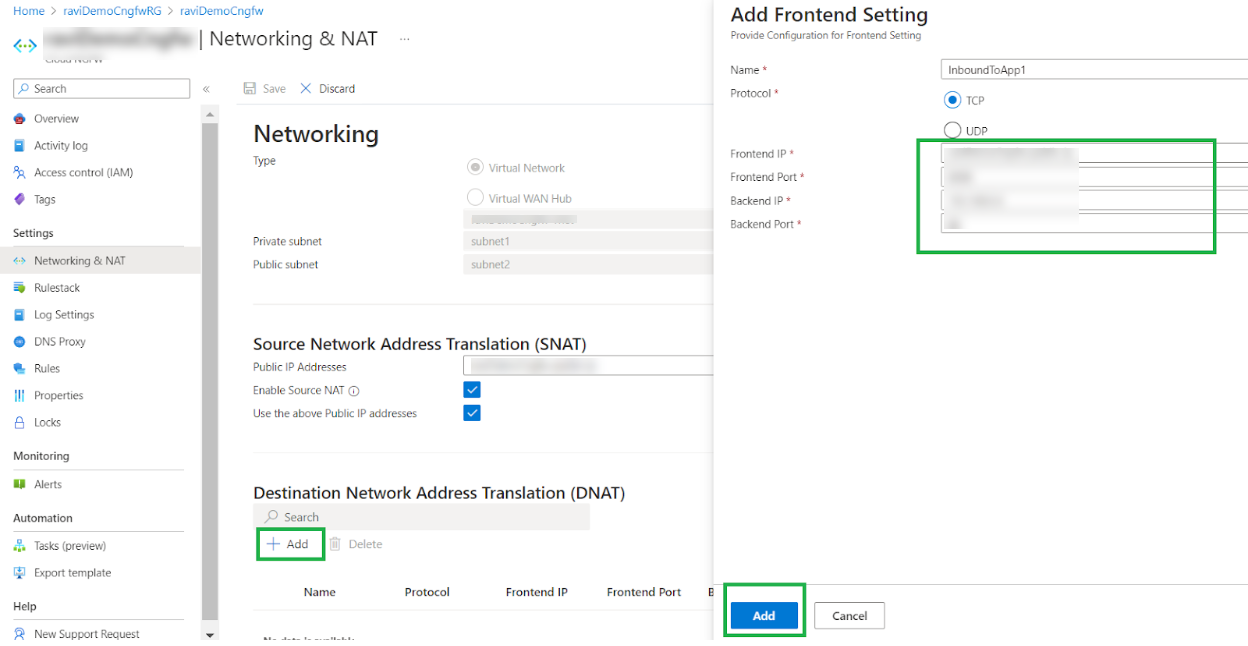Collapse the sidebar with the double chevron
The image size is (1248, 646).
click(x=206, y=89)
